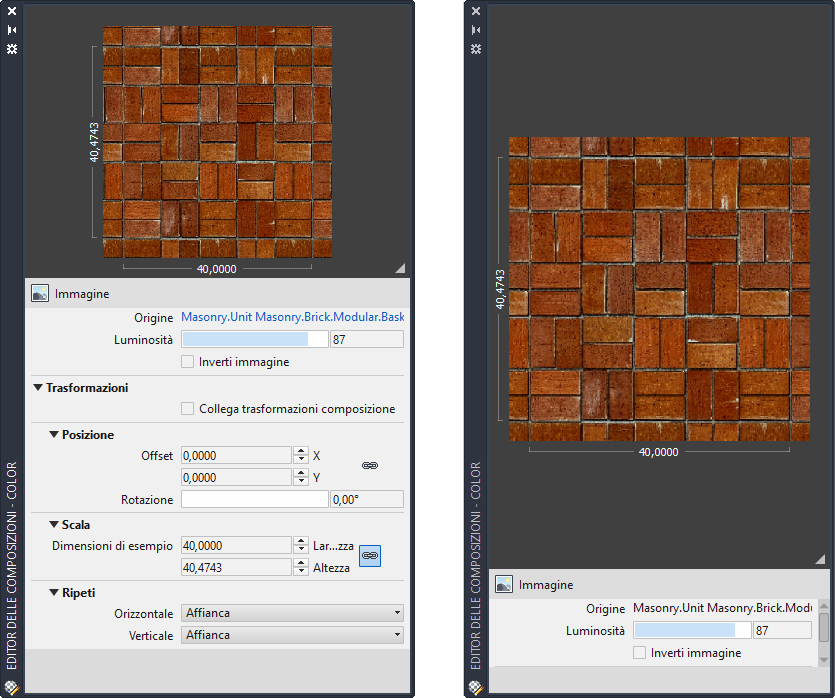Check Collega trasformazioni composizione
Viewport: 835px width, 698px height.
187,409
